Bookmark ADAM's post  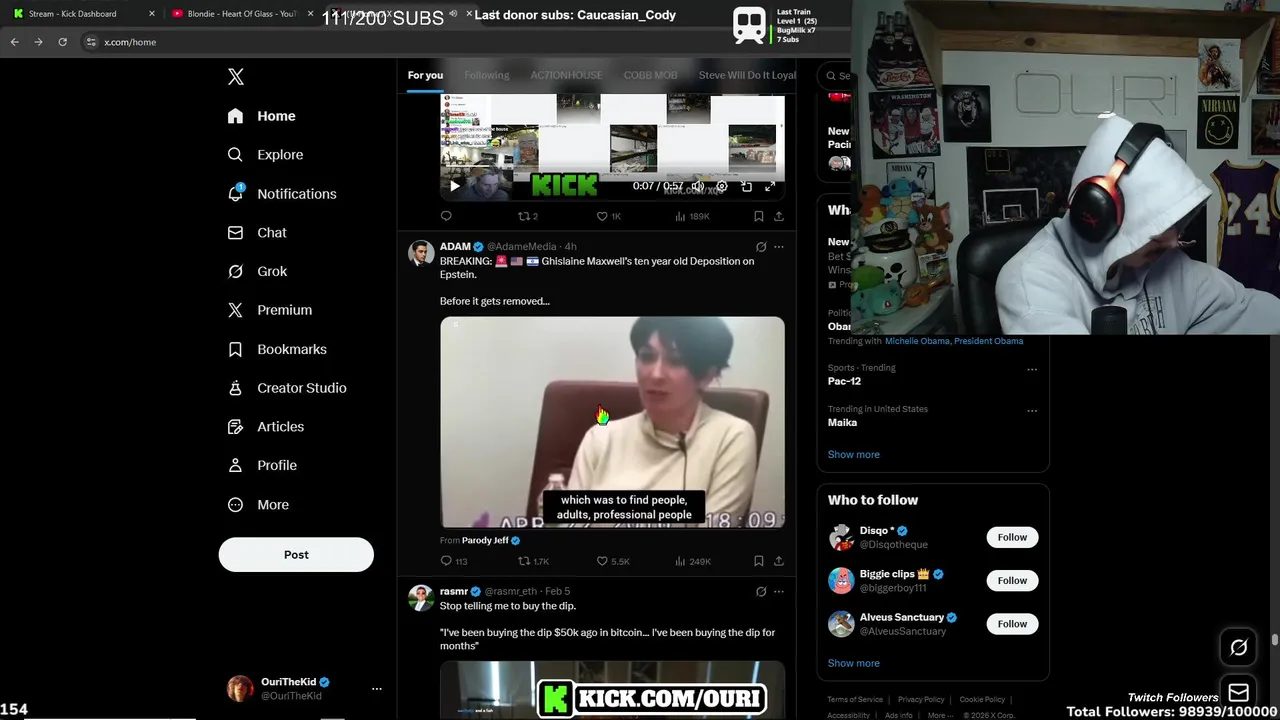pos(759,561)
